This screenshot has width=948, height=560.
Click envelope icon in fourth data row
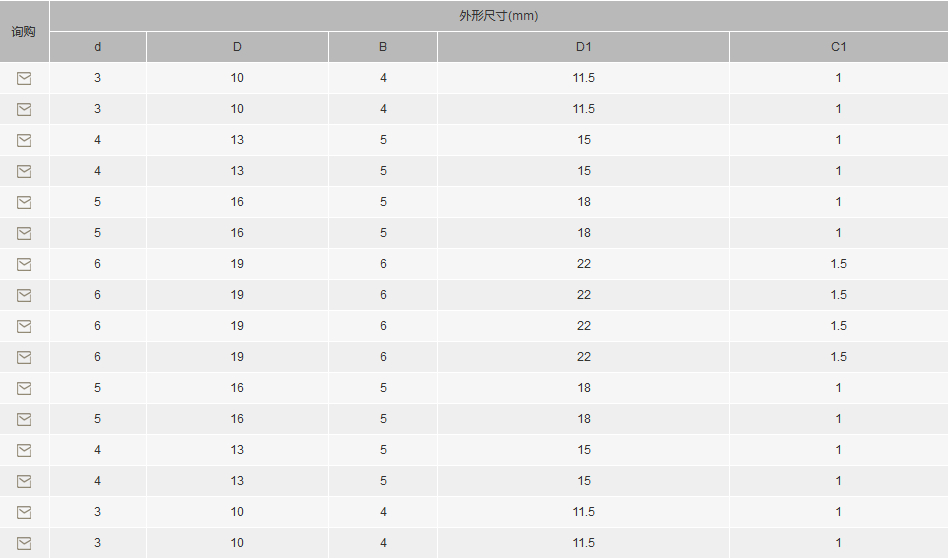pos(24,171)
